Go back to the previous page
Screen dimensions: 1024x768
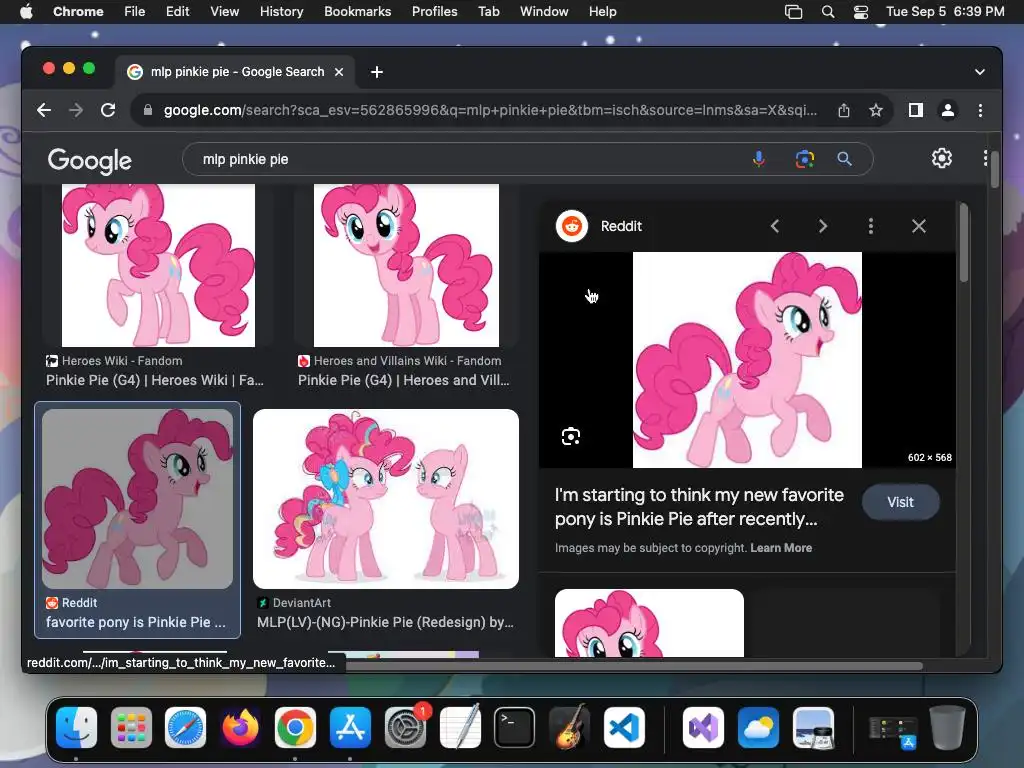pos(44,110)
